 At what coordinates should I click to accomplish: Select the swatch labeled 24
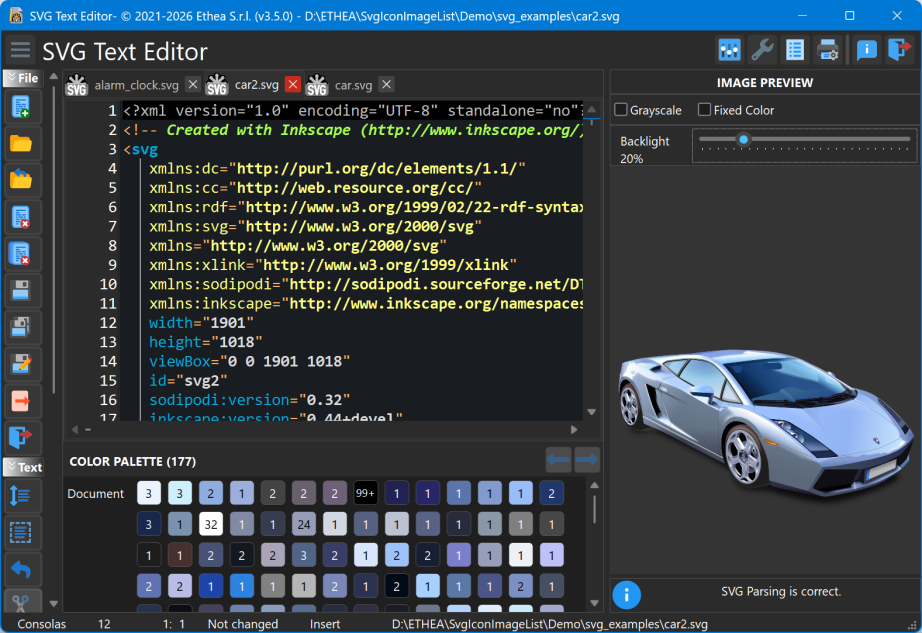pyautogui.click(x=303, y=524)
